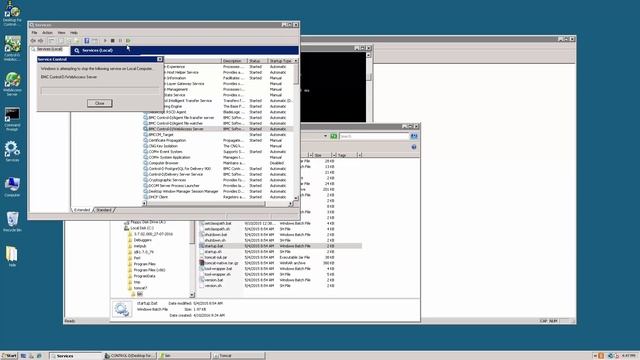Open the Services desktop shortcut with gears
The height and width of the screenshot is (360, 640).
coord(12,151)
